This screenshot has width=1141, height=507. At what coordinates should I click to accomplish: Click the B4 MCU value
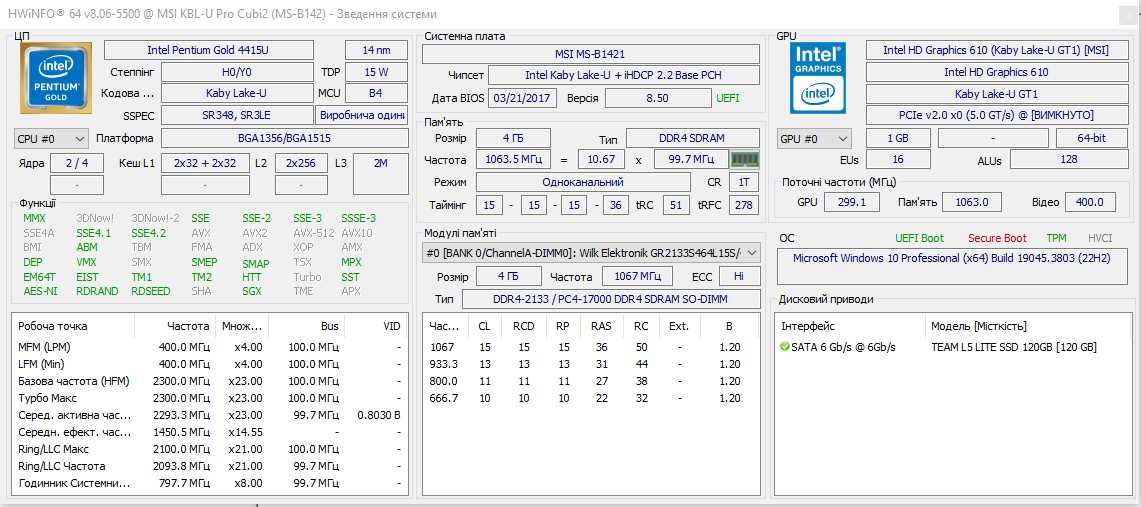(376, 93)
